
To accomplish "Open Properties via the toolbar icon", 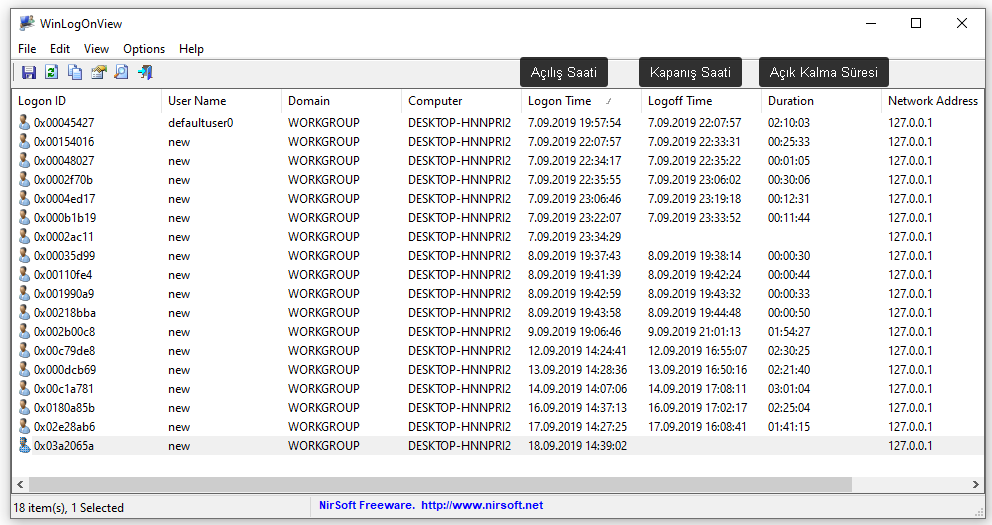I will click(98, 72).
